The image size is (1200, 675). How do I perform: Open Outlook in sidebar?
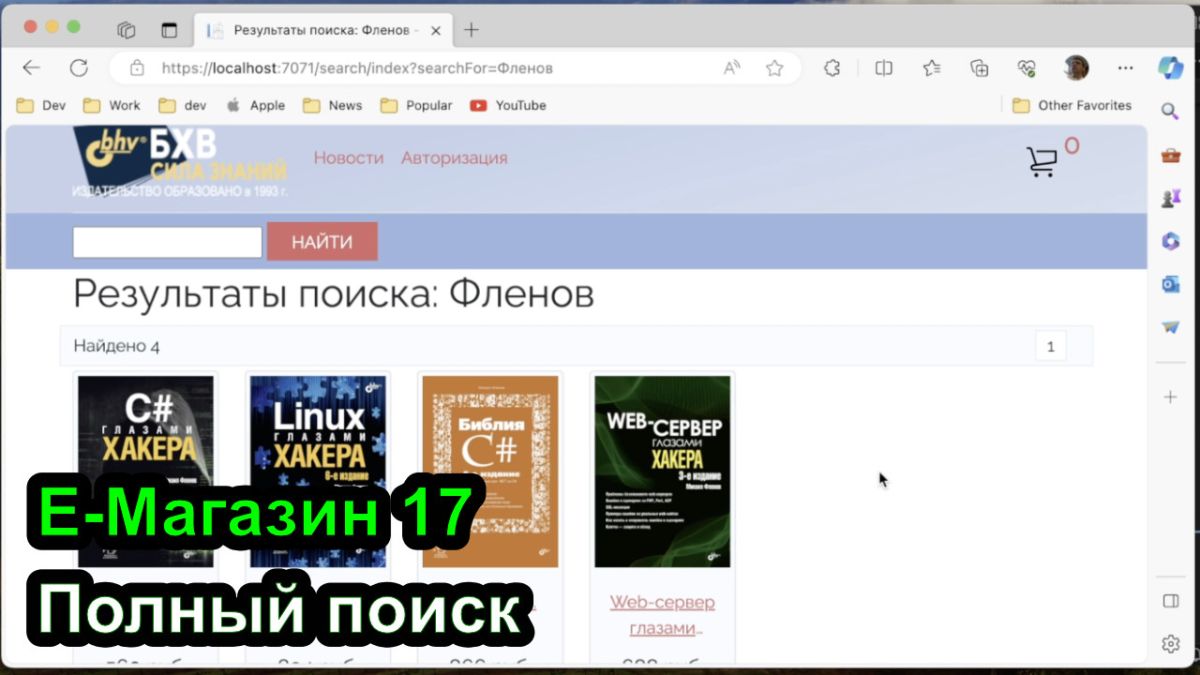[x=1170, y=284]
